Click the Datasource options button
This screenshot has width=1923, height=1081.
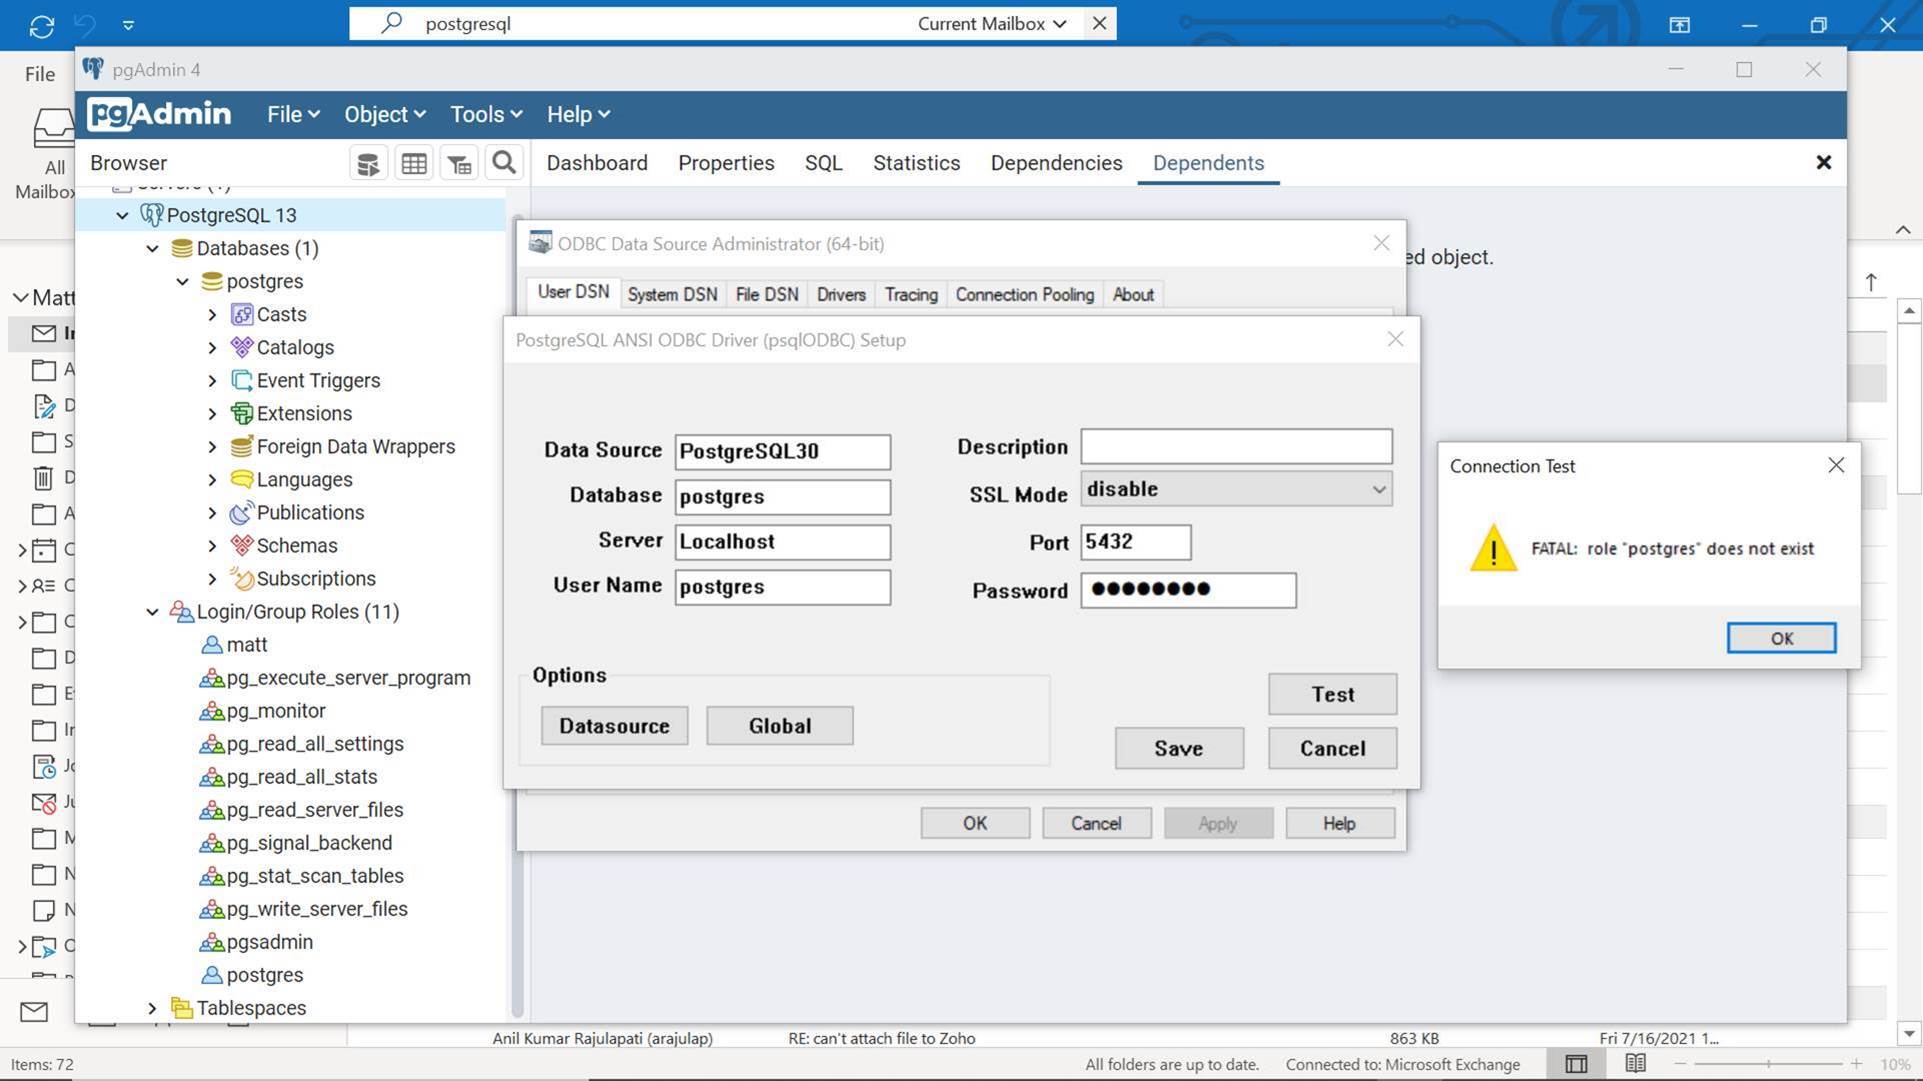(614, 726)
